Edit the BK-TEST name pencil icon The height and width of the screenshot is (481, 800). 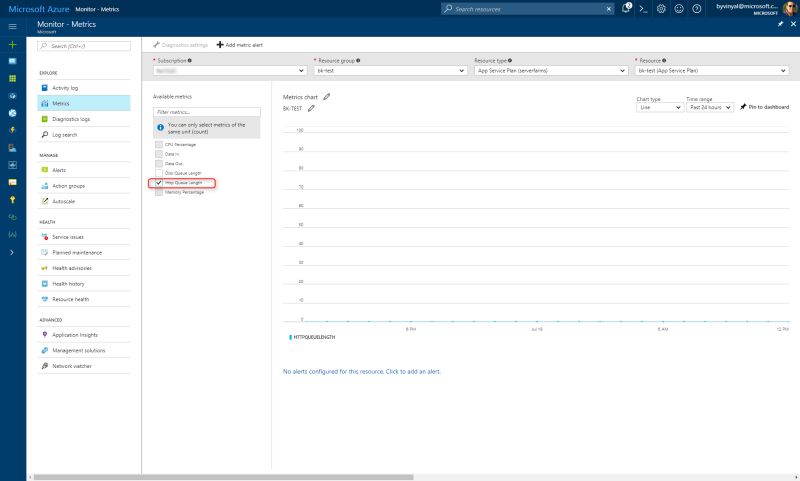pyautogui.click(x=311, y=108)
